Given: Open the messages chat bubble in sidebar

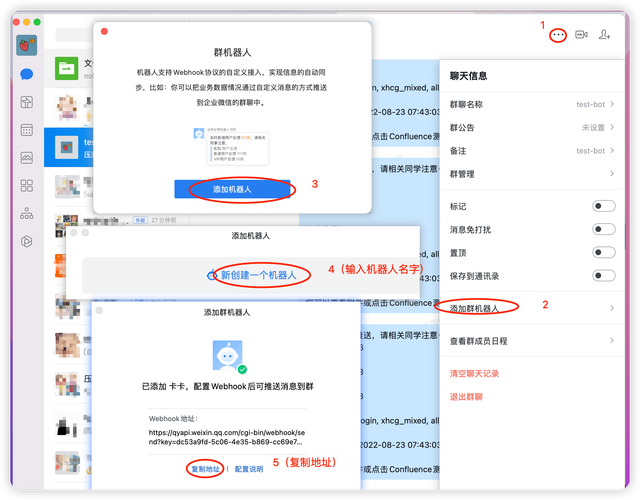Looking at the screenshot, I should click(x=27, y=74).
